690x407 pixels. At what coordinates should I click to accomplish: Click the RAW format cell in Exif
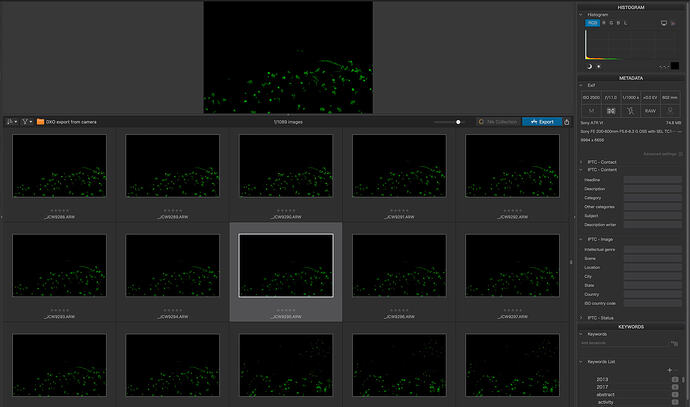coord(650,111)
